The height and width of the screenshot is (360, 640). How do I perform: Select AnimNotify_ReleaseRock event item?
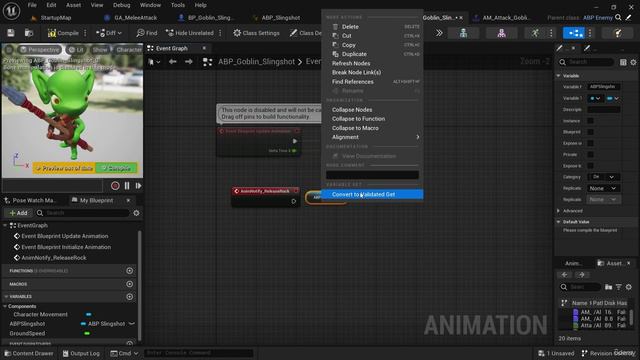tap(53, 258)
